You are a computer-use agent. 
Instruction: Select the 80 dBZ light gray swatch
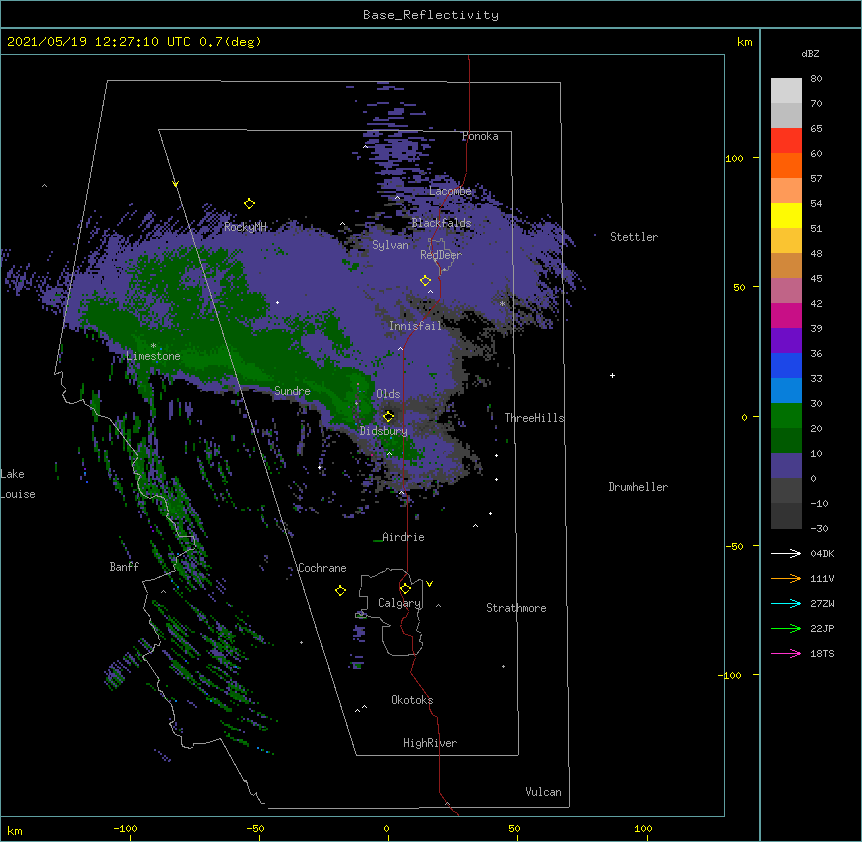[x=786, y=91]
